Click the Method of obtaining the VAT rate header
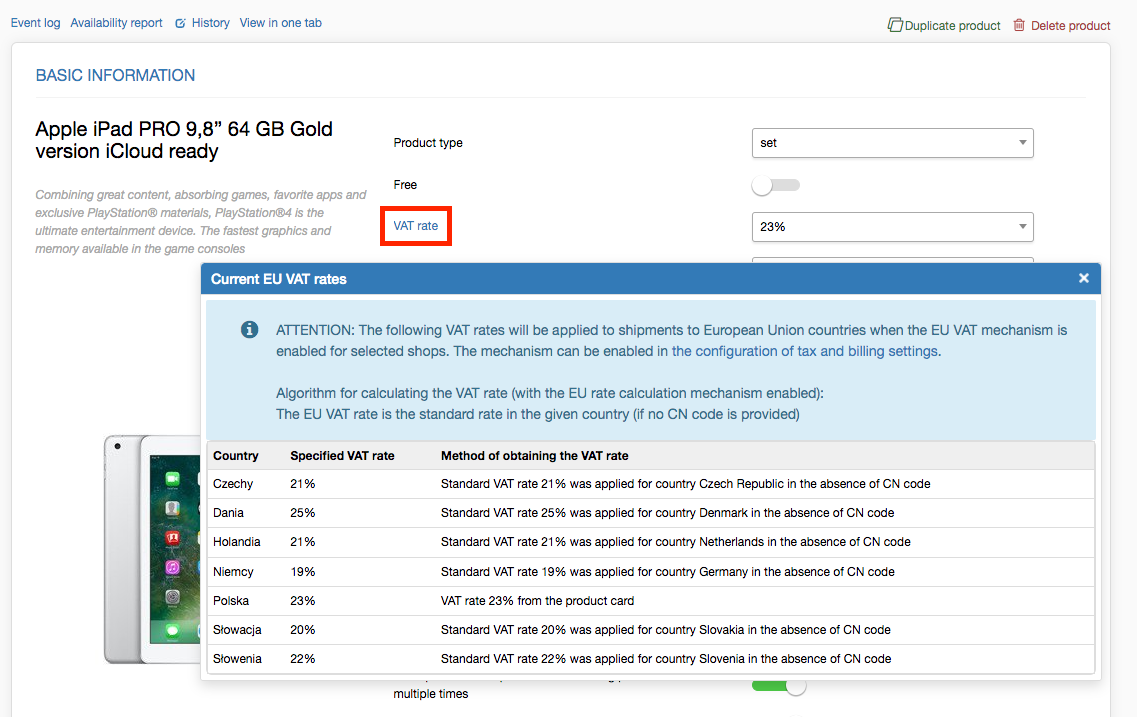1137x717 pixels. pyautogui.click(x=534, y=456)
